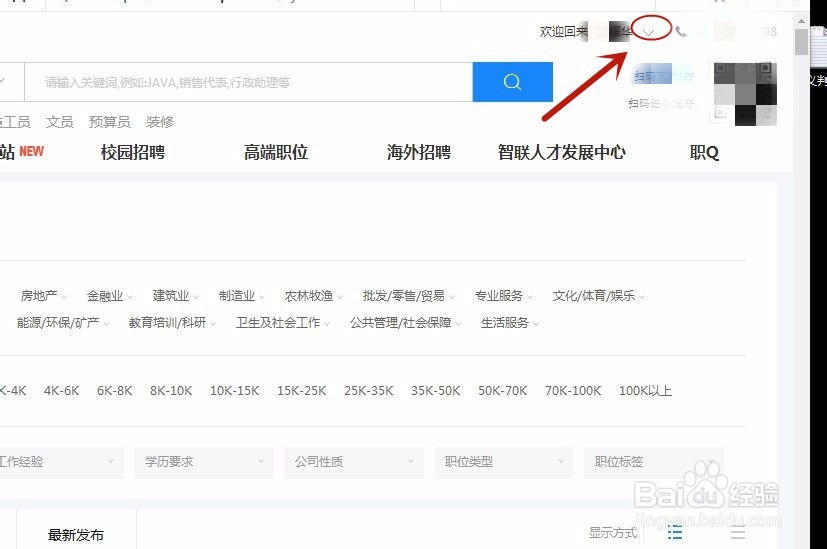
Task: Expand the 建筑业 industry filter
Action: coord(176,296)
